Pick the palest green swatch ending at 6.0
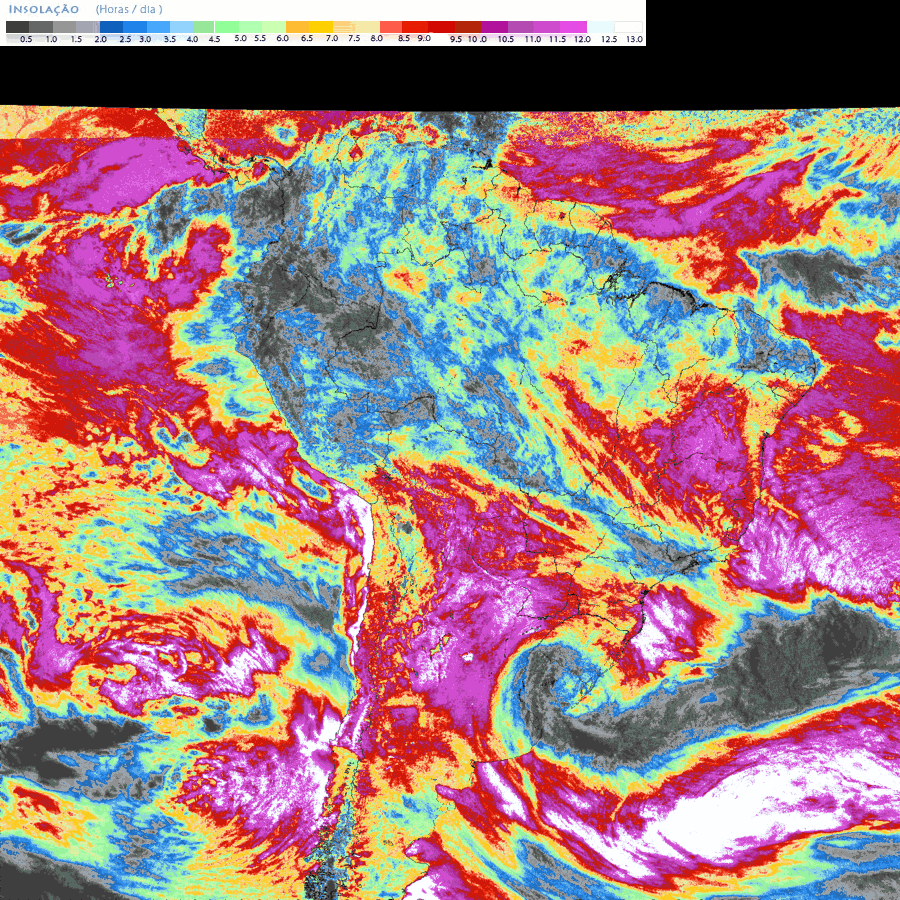The height and width of the screenshot is (900, 900). [x=274, y=27]
